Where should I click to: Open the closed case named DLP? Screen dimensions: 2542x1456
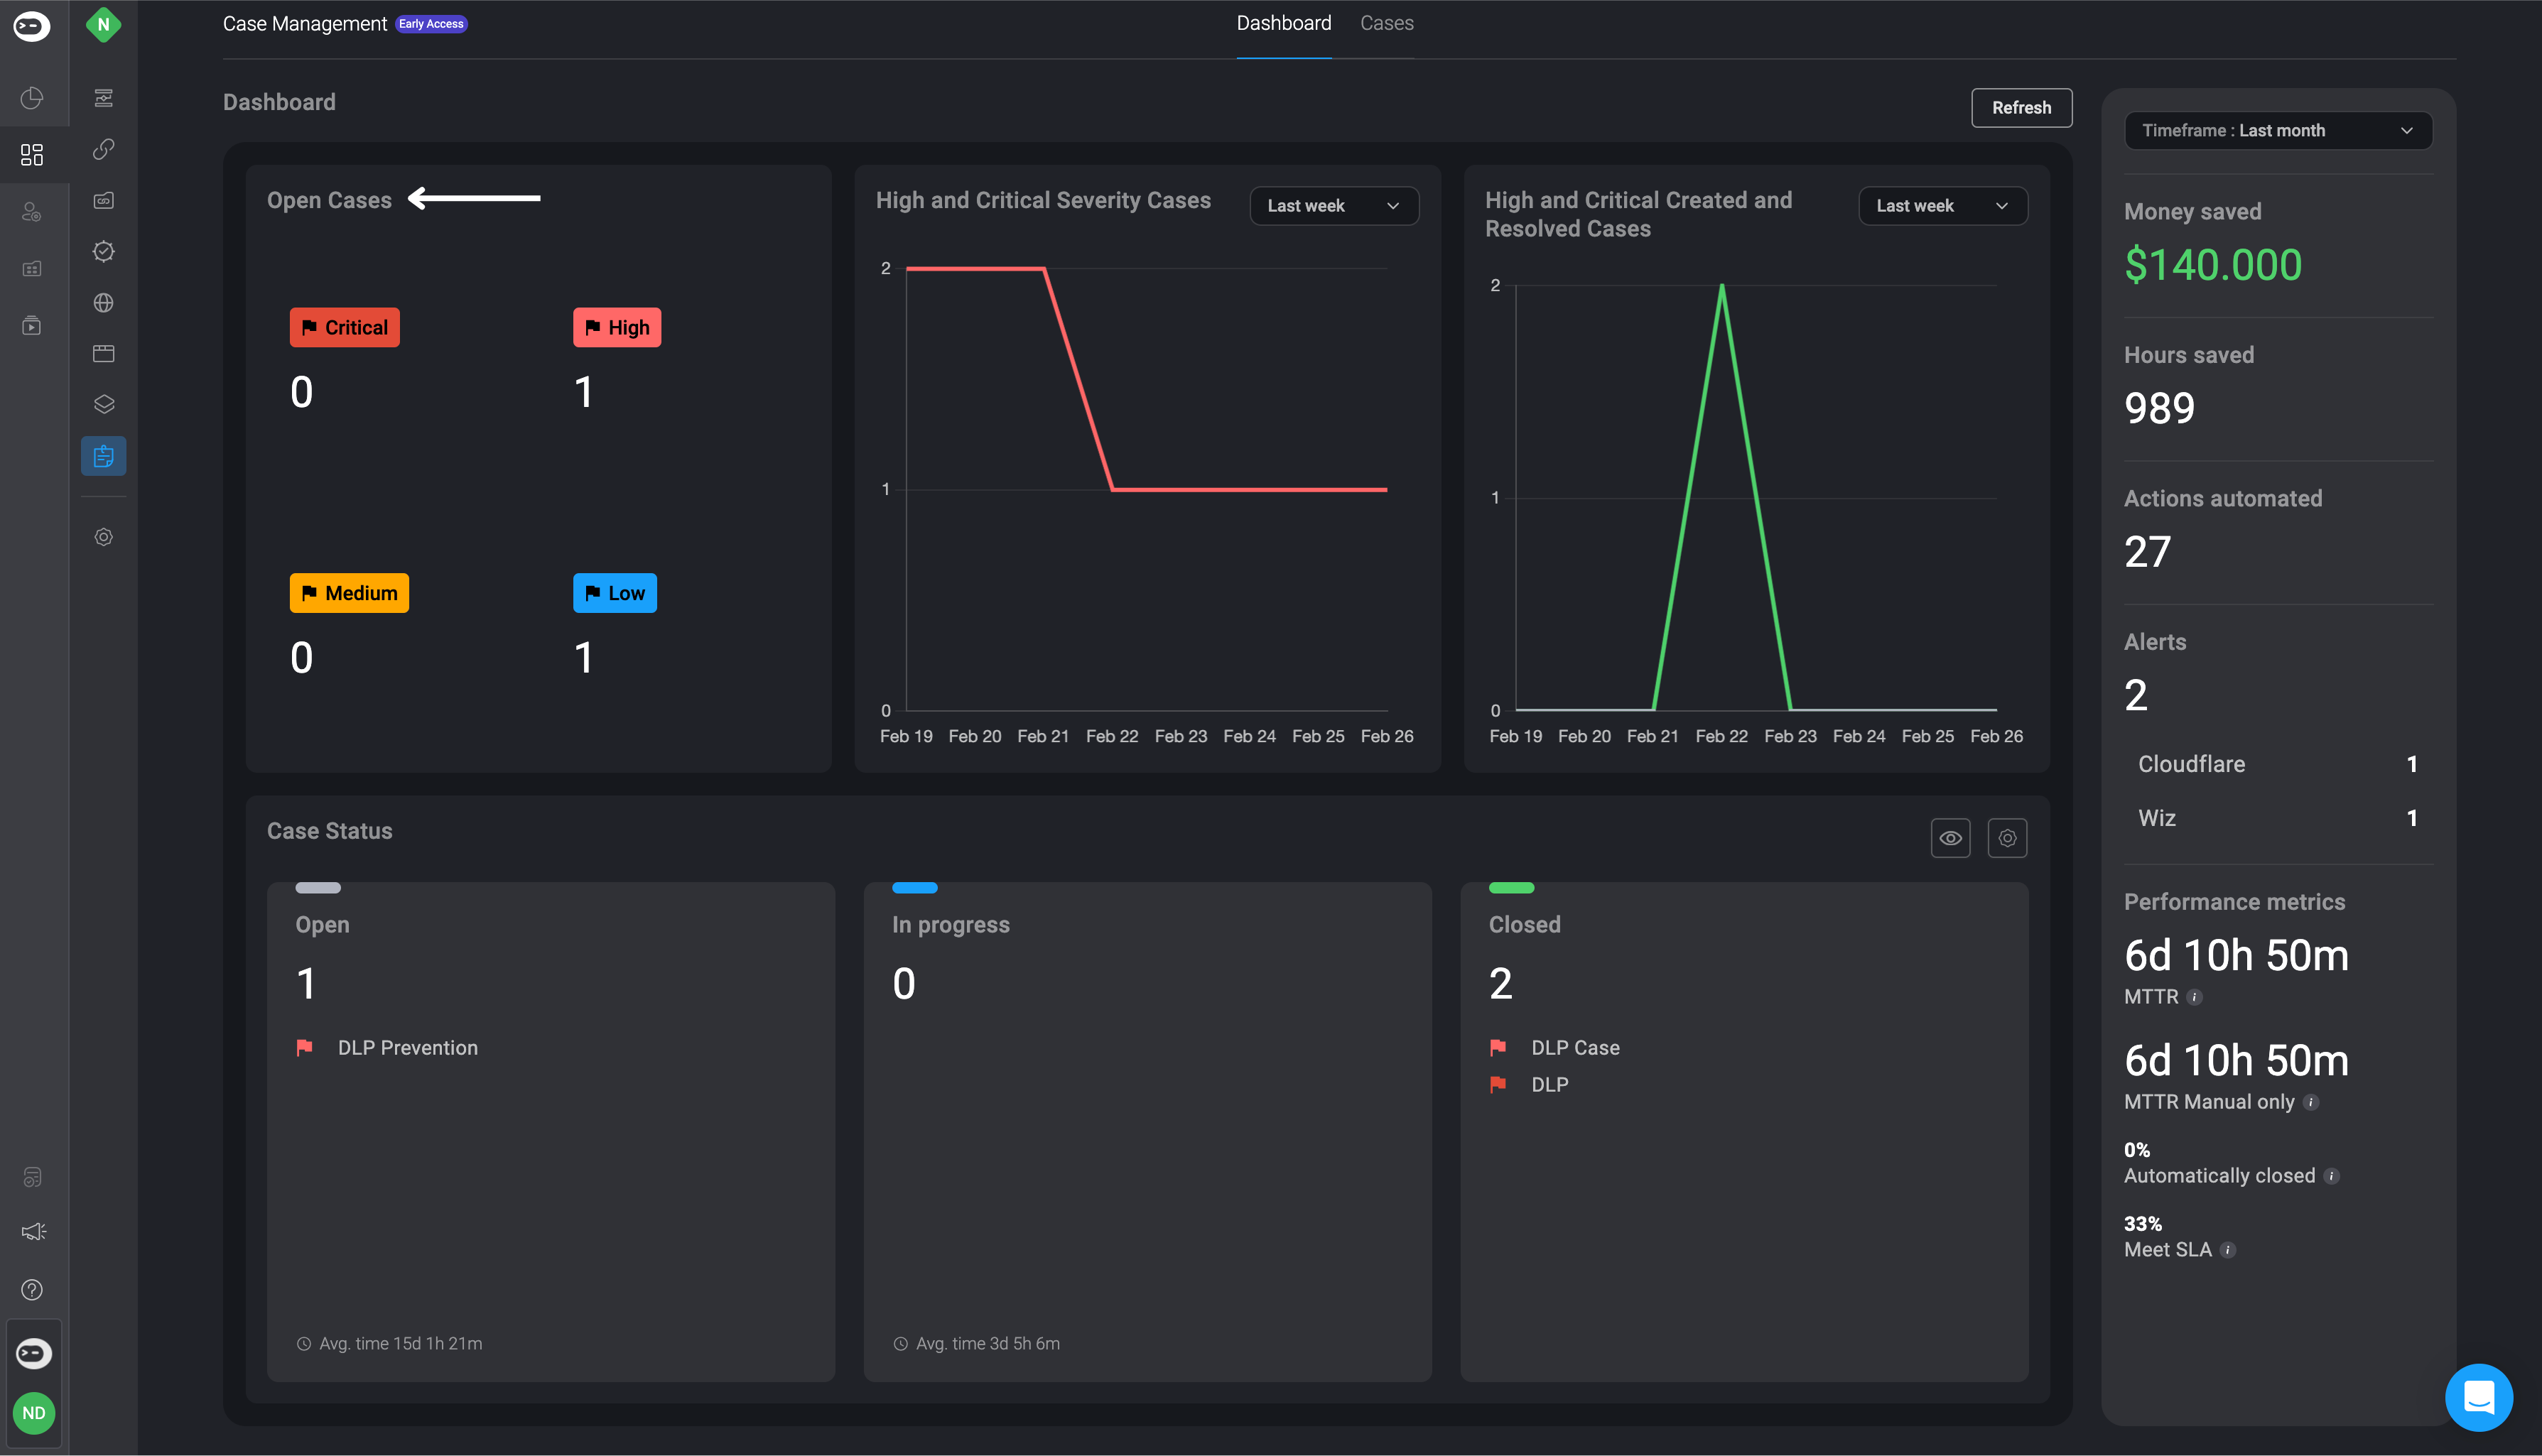1549,1085
